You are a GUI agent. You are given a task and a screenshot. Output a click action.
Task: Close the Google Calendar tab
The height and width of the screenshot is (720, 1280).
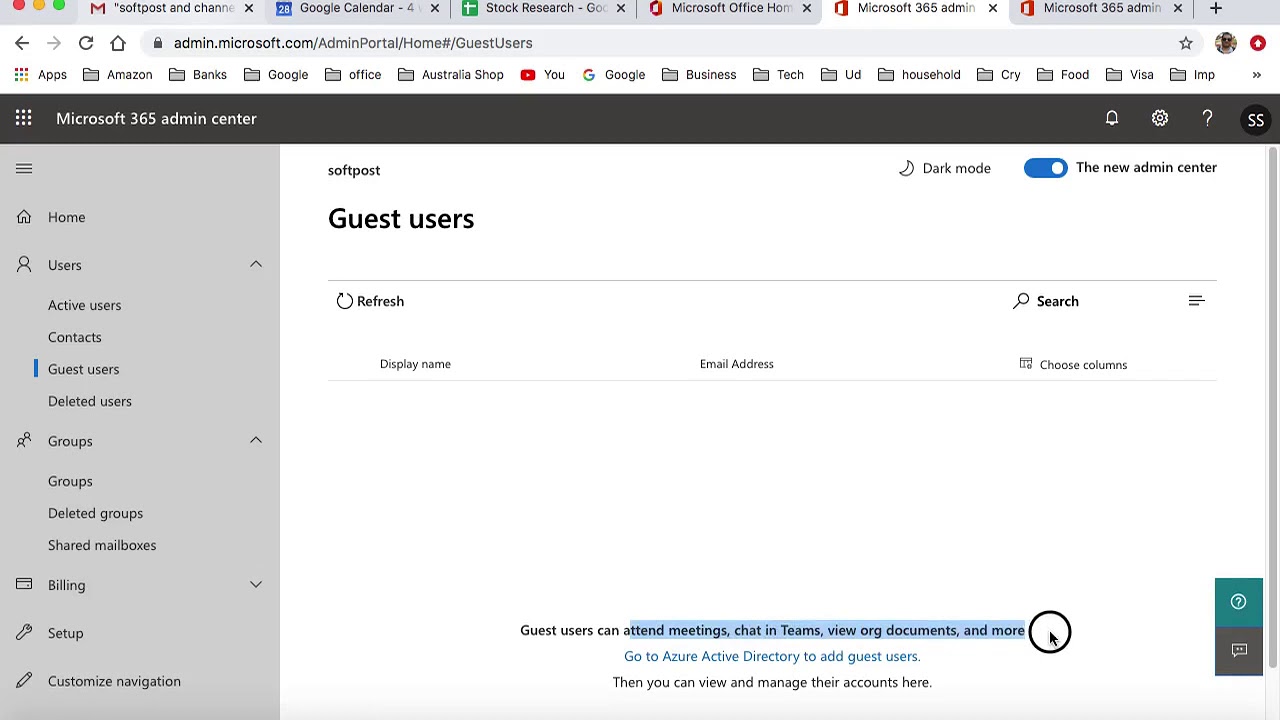[435, 8]
